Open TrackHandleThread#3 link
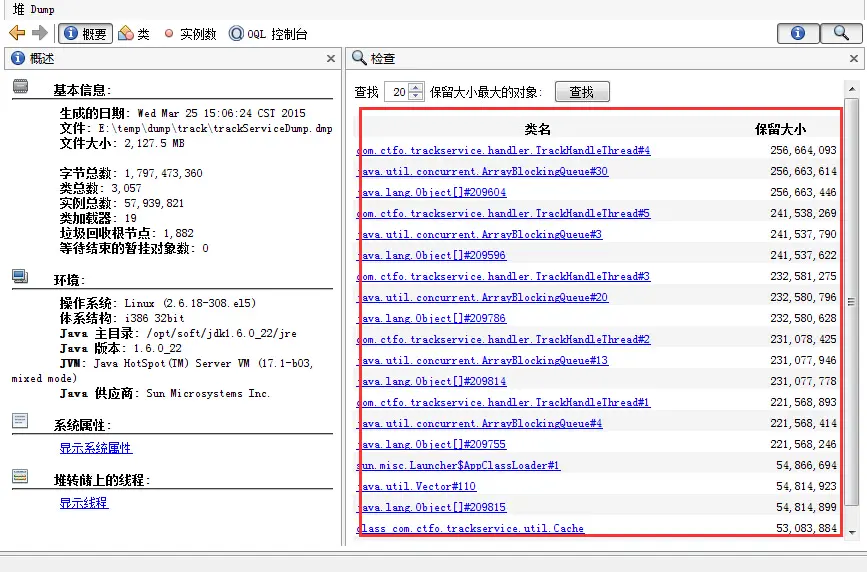The image size is (867, 572). [503, 277]
